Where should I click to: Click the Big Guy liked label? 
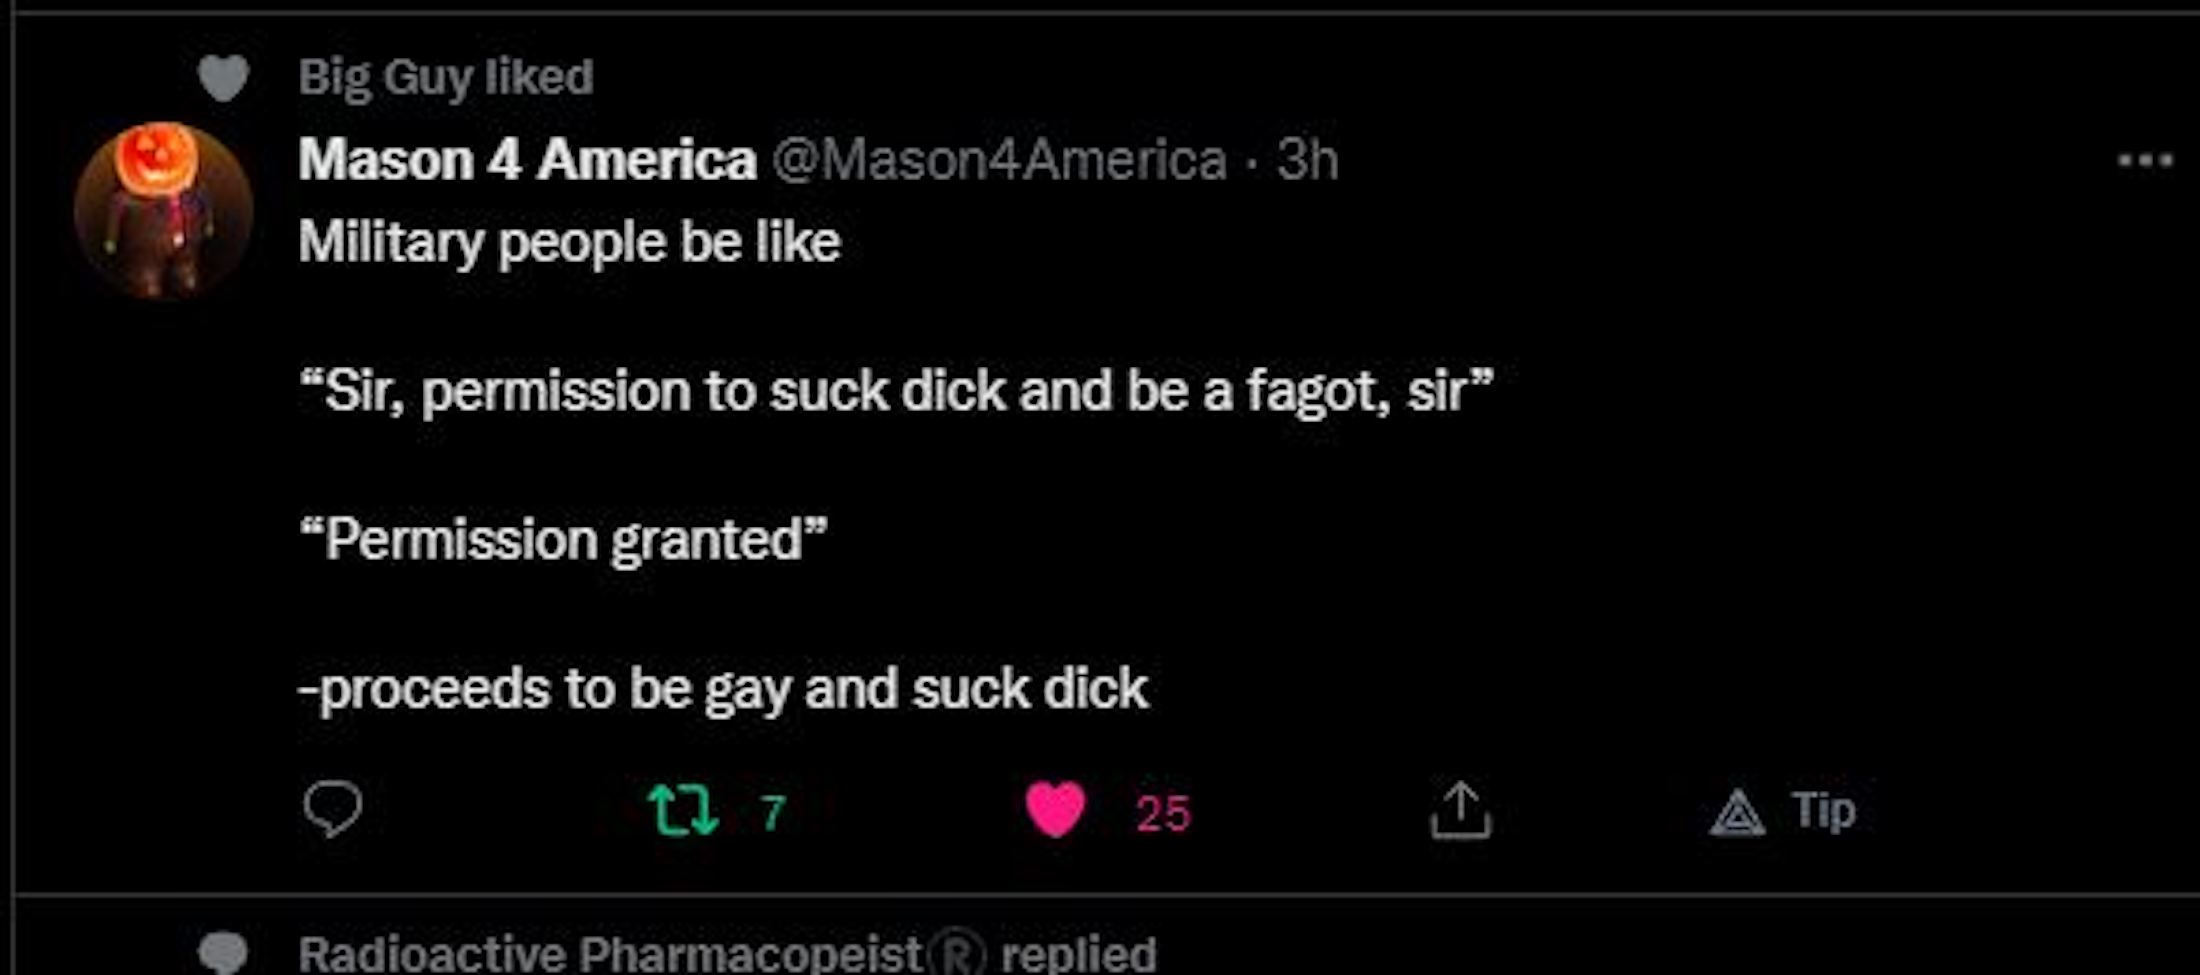click(446, 78)
